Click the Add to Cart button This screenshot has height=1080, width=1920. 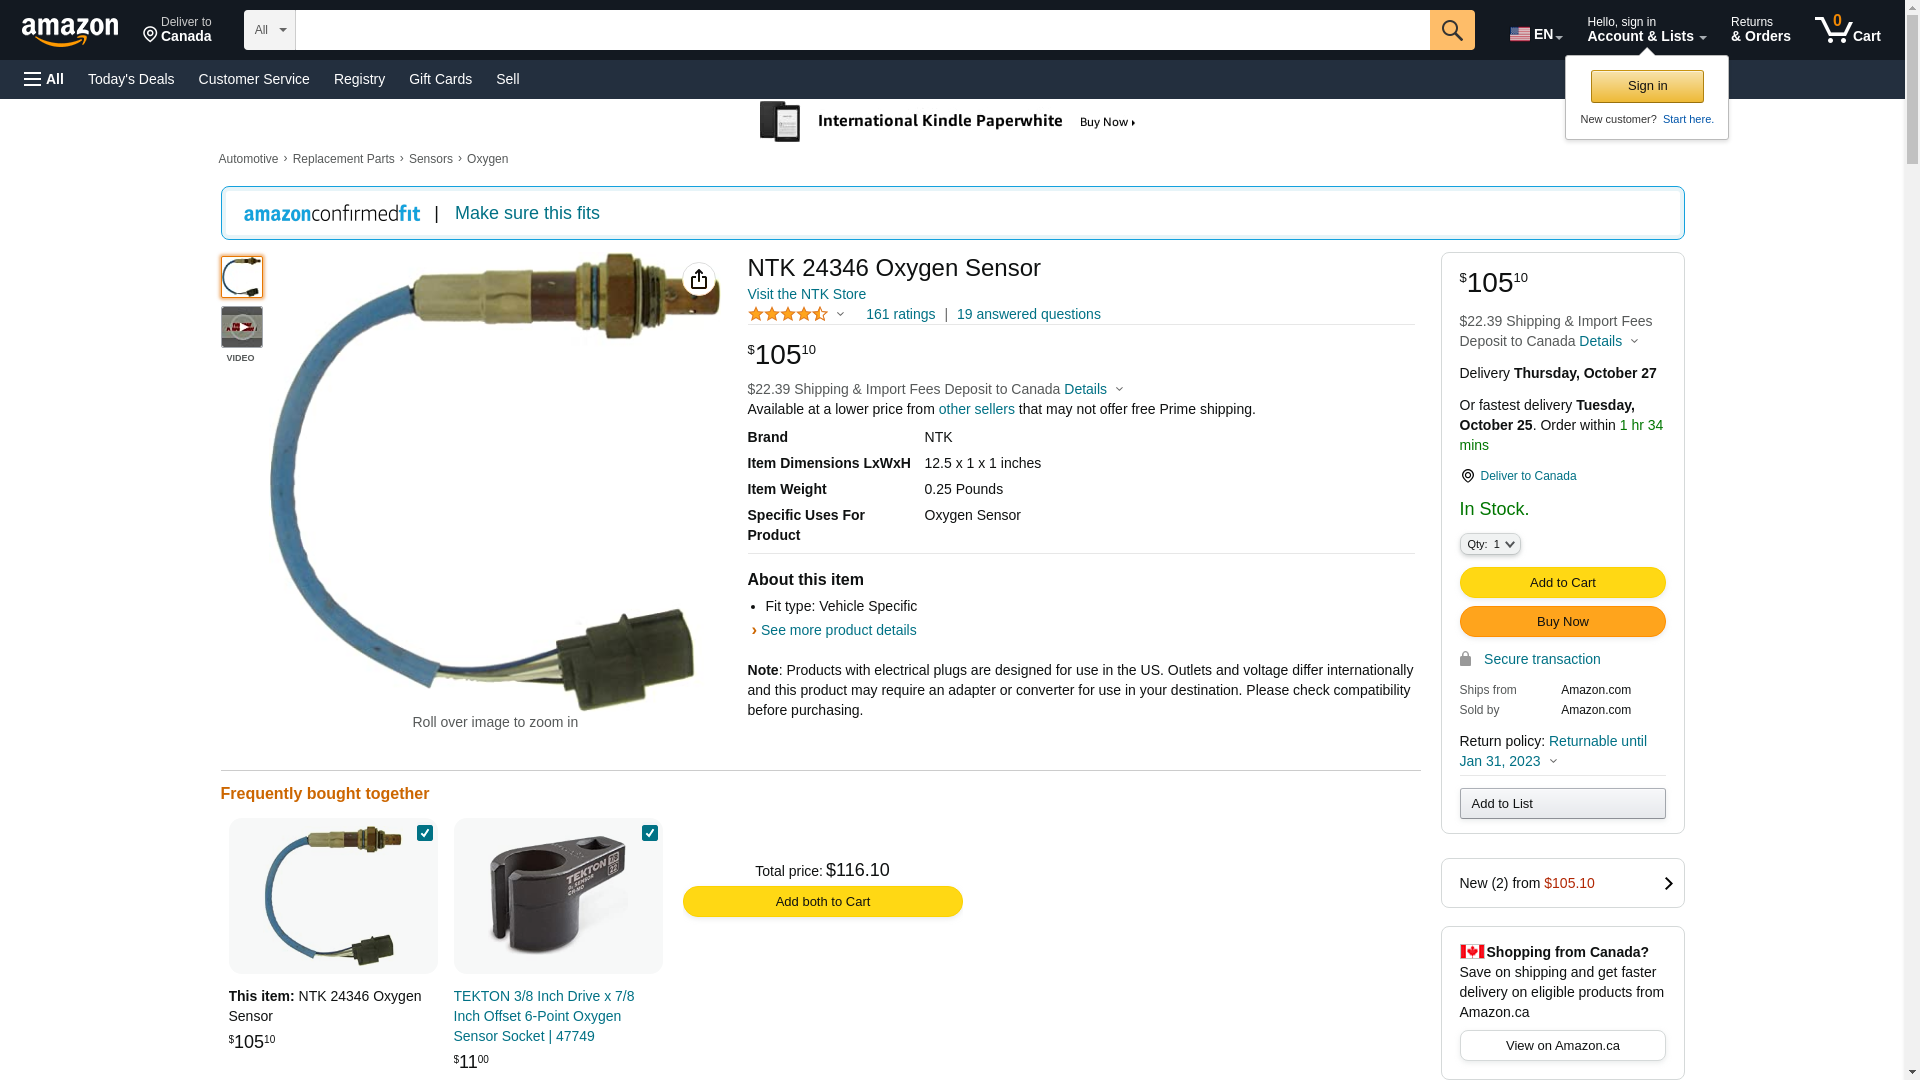(x=1562, y=582)
